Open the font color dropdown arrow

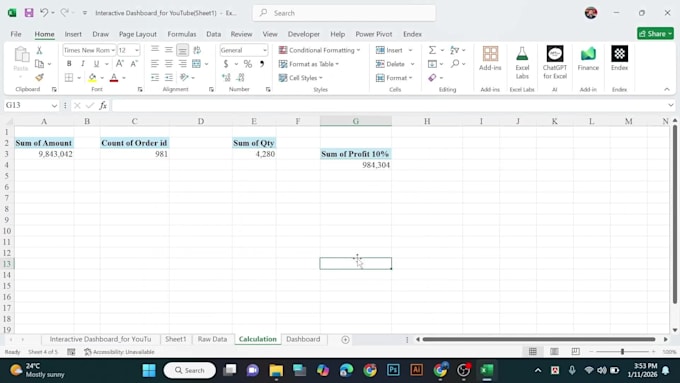(124, 78)
